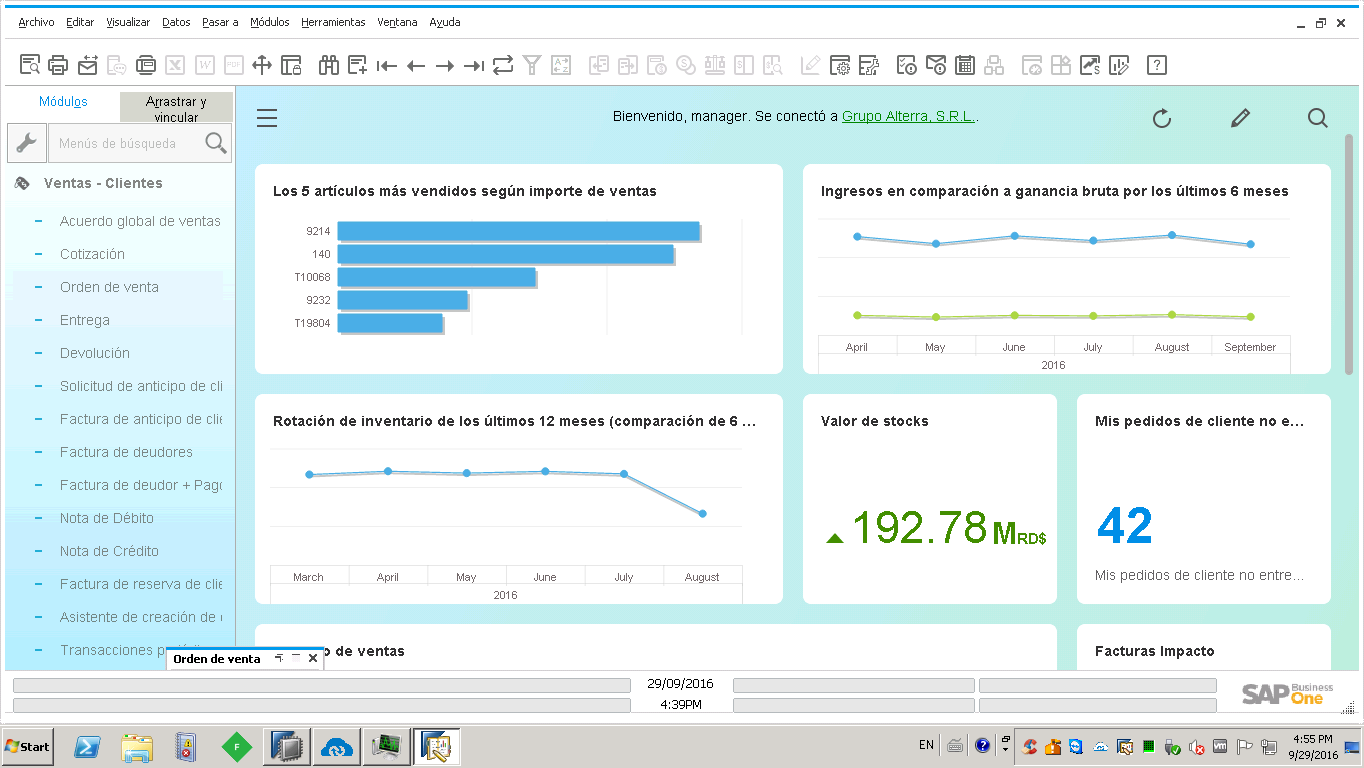Click the send email toolbar icon

pyautogui.click(x=88, y=65)
